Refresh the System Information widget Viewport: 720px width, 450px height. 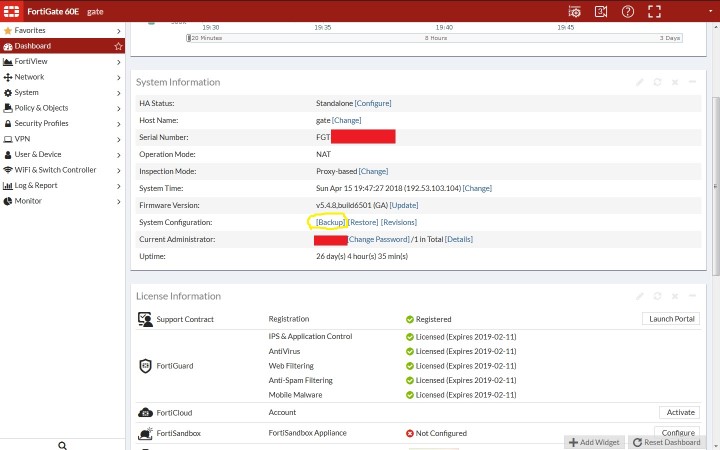(x=657, y=82)
